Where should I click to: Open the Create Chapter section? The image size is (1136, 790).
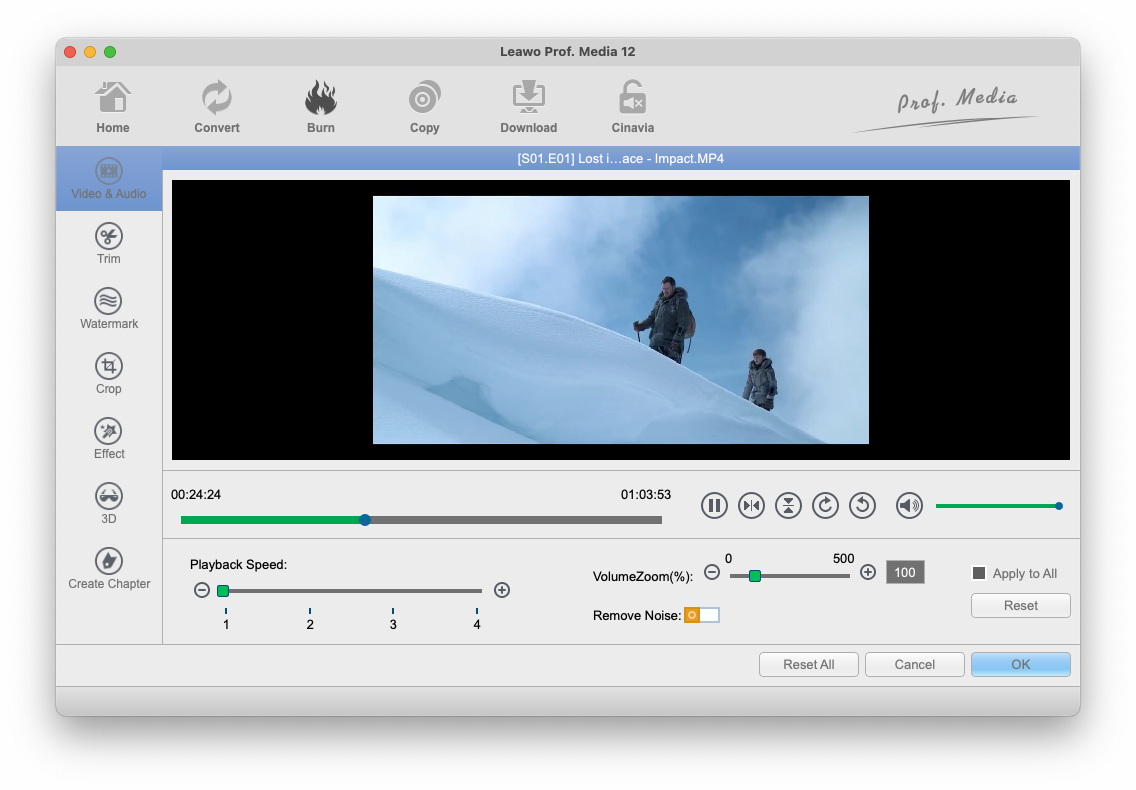pos(109,570)
